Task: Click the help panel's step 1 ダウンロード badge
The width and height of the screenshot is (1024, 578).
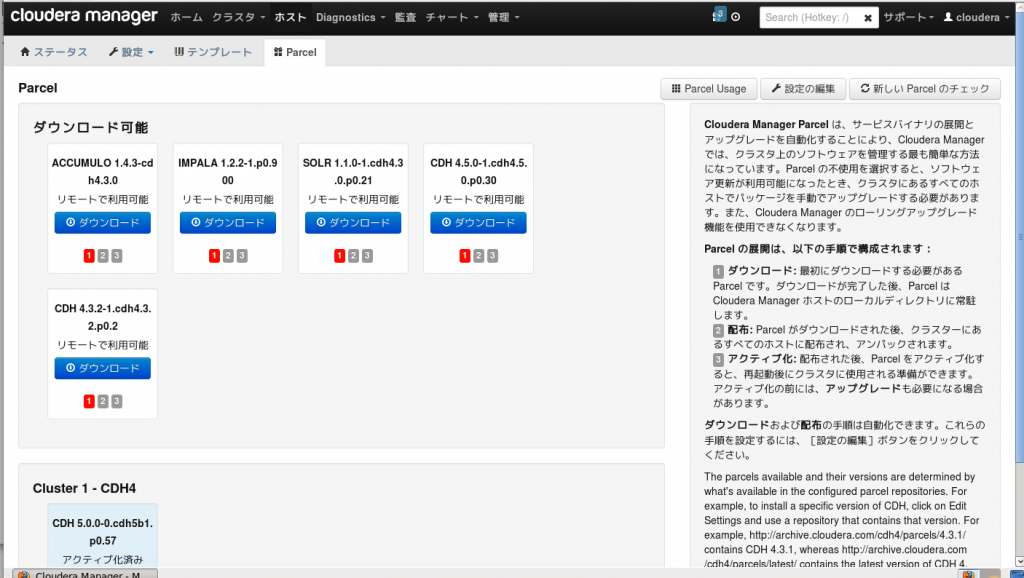Action: [718, 271]
